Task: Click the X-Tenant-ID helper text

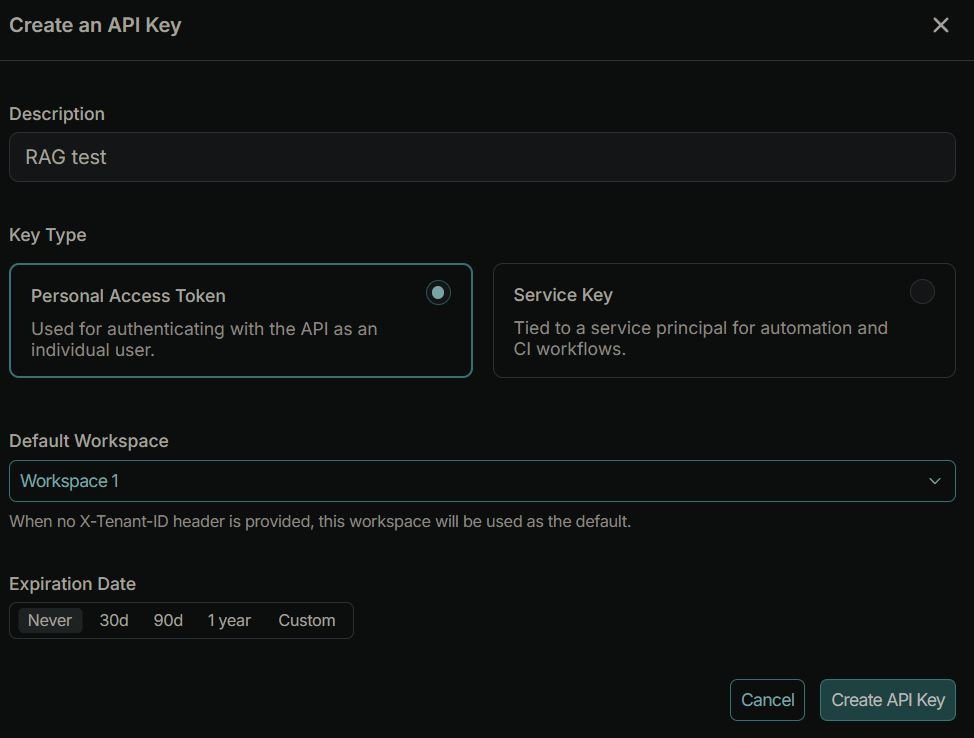Action: (x=320, y=521)
